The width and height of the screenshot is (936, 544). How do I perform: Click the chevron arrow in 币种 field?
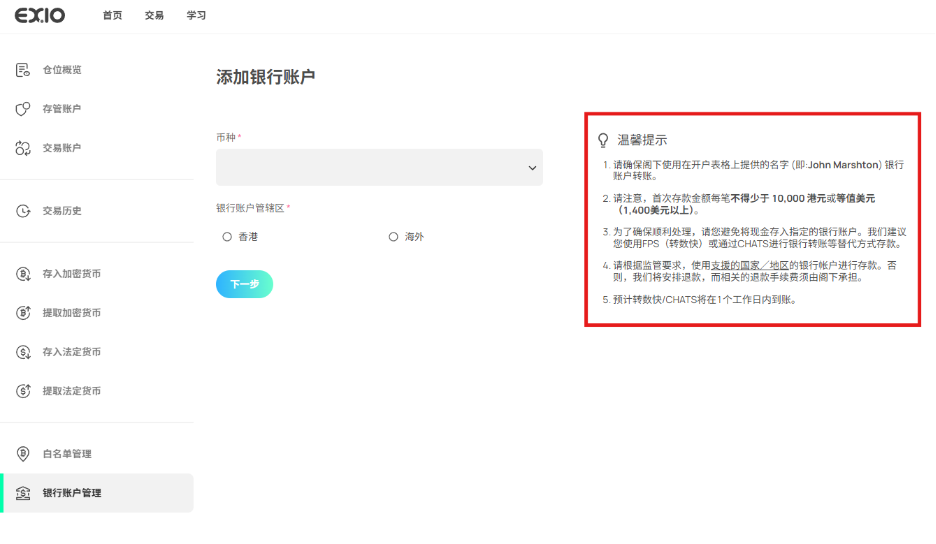[532, 168]
